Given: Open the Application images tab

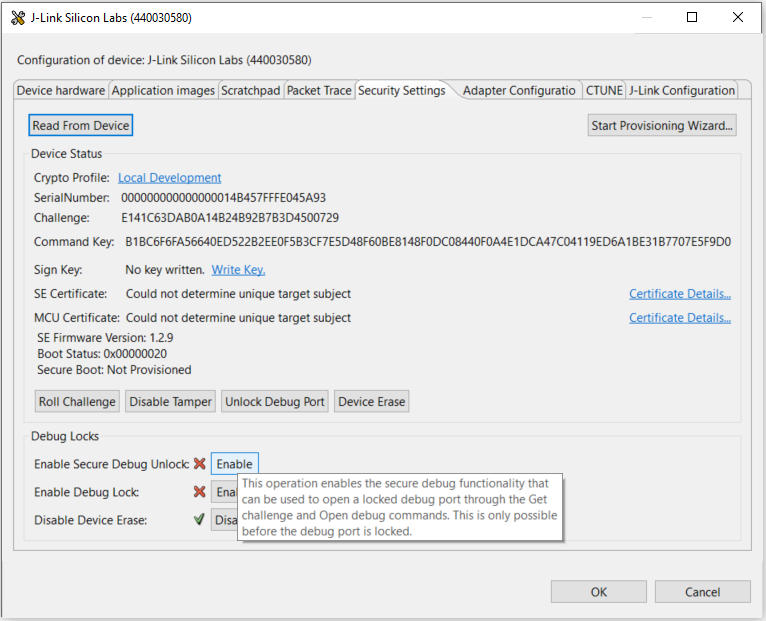Looking at the screenshot, I should click(x=163, y=91).
